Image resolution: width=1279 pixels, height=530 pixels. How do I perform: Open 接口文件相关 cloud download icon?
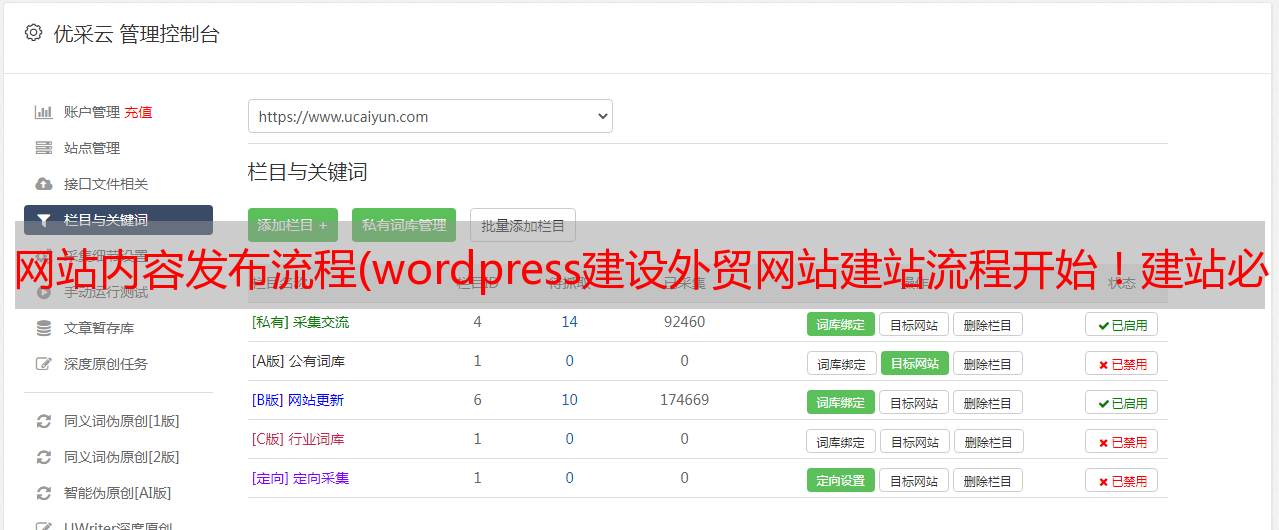[x=44, y=184]
